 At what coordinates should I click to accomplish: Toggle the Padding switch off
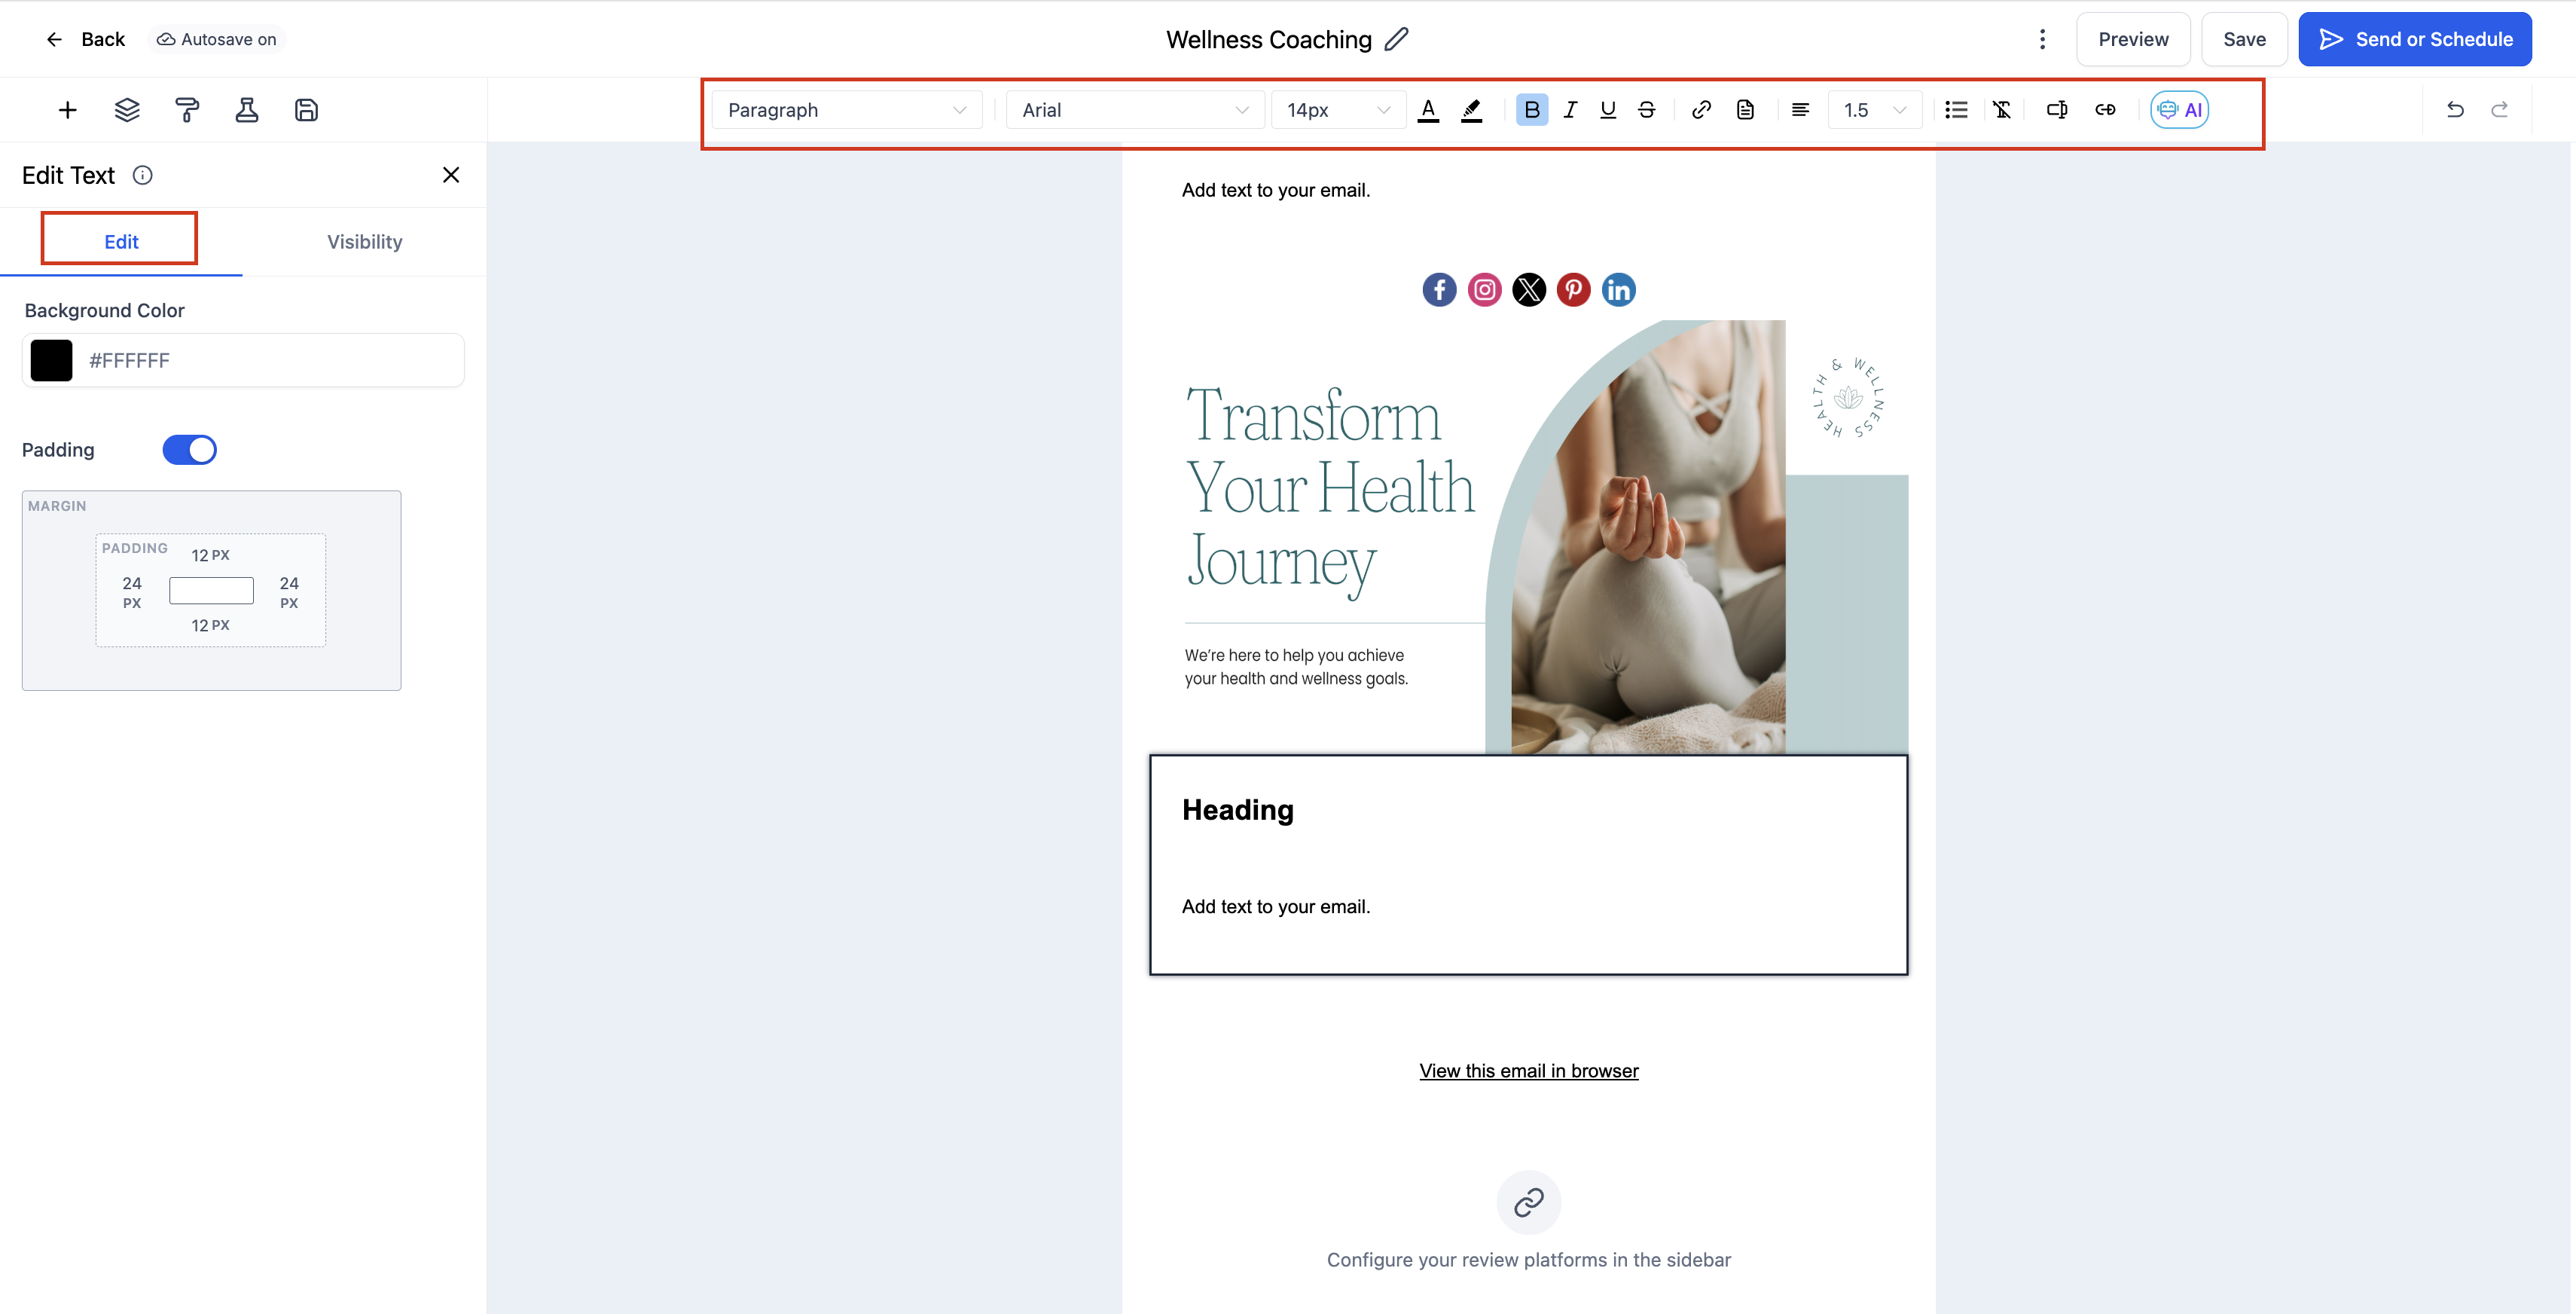point(190,450)
